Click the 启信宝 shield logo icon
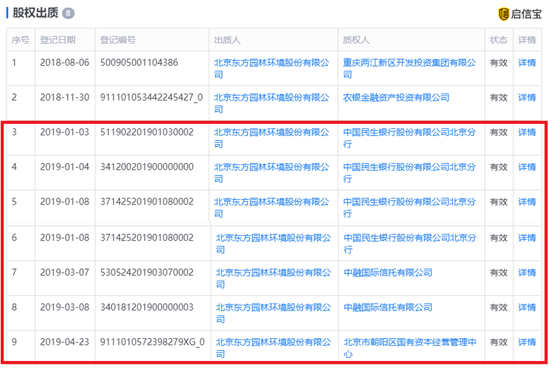 point(503,14)
